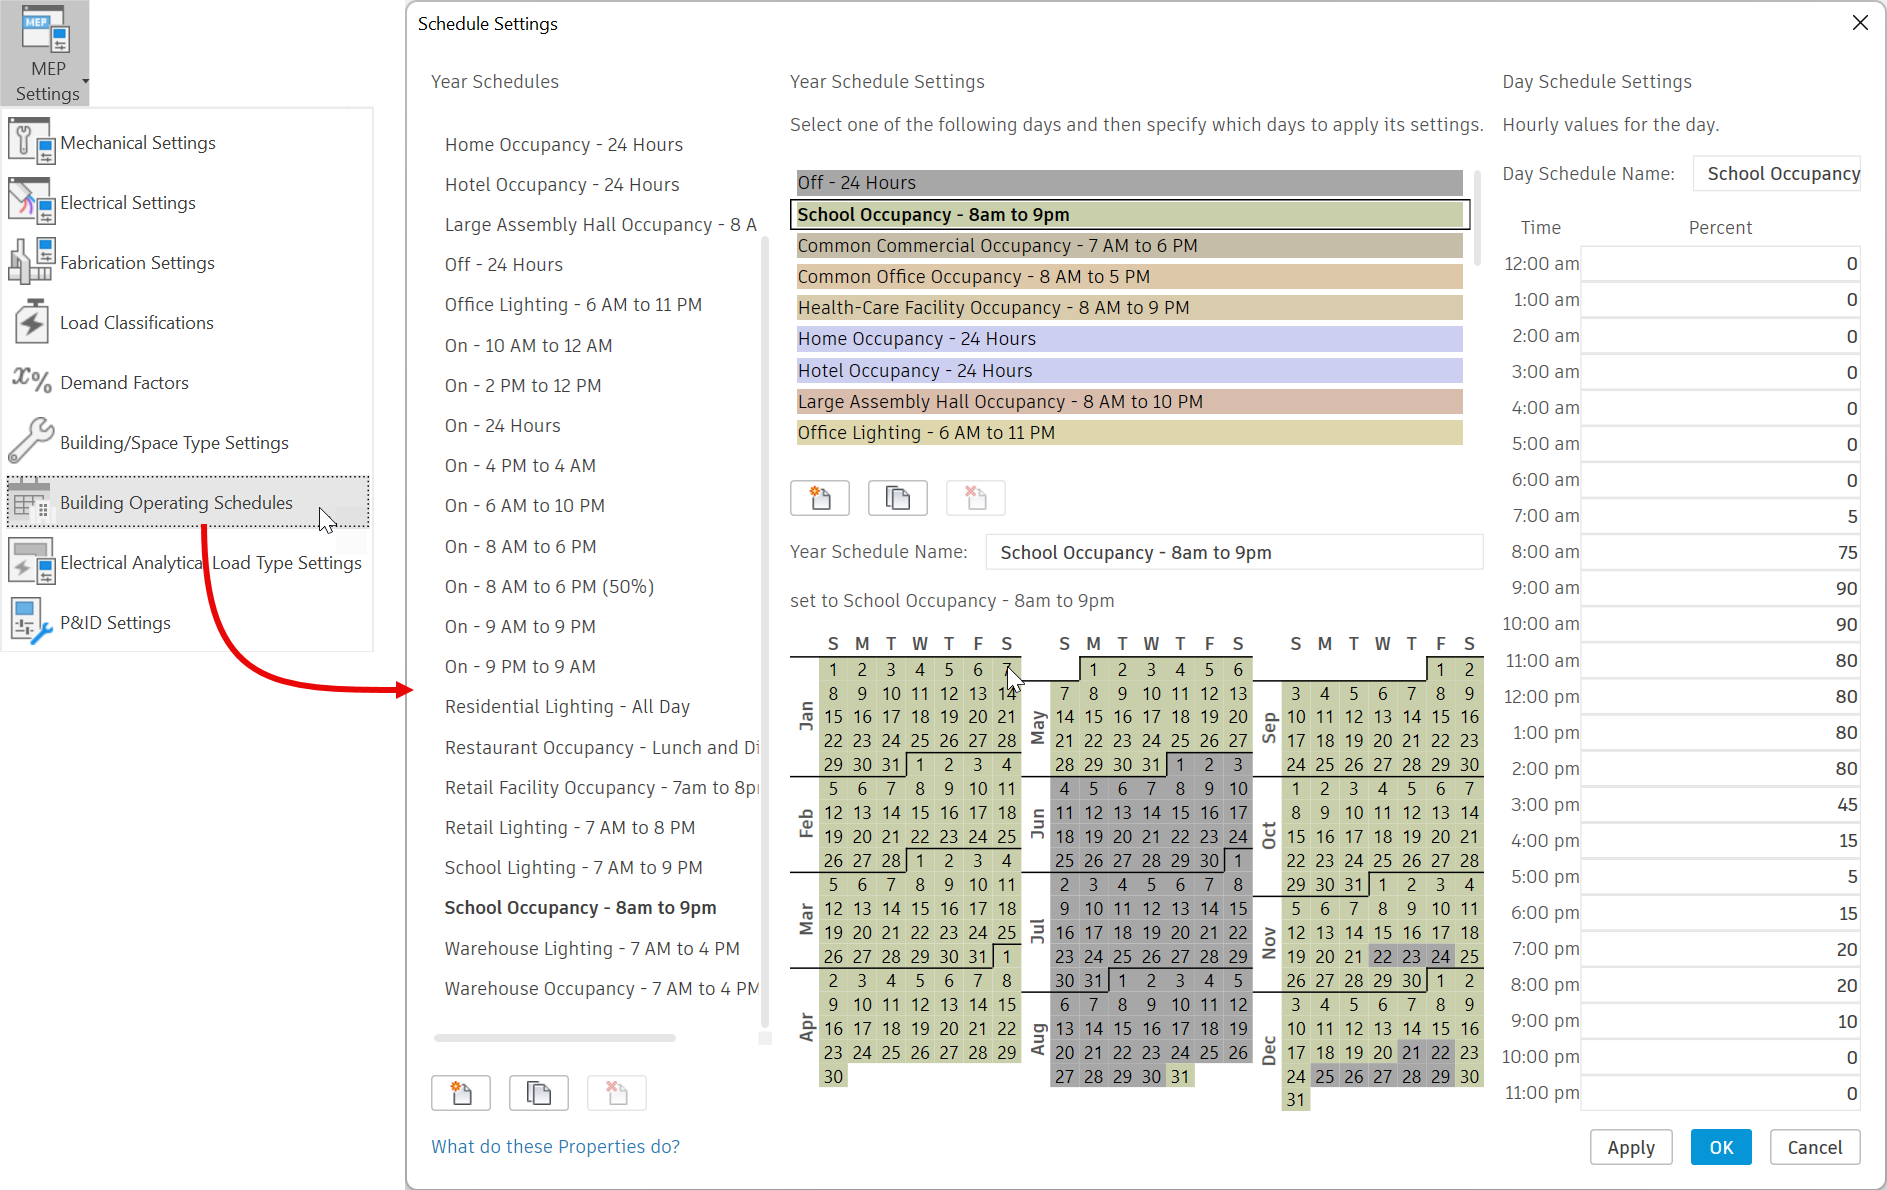Click December 31 in the calendar
Screen dimensions: 1887x1190
1296,1100
